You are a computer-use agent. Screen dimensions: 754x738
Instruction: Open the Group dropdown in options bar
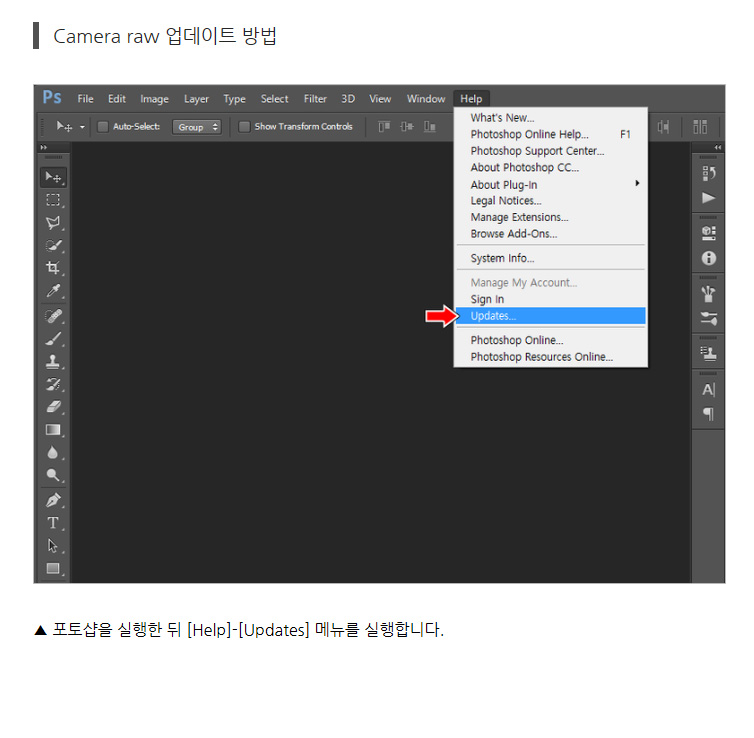coord(197,127)
